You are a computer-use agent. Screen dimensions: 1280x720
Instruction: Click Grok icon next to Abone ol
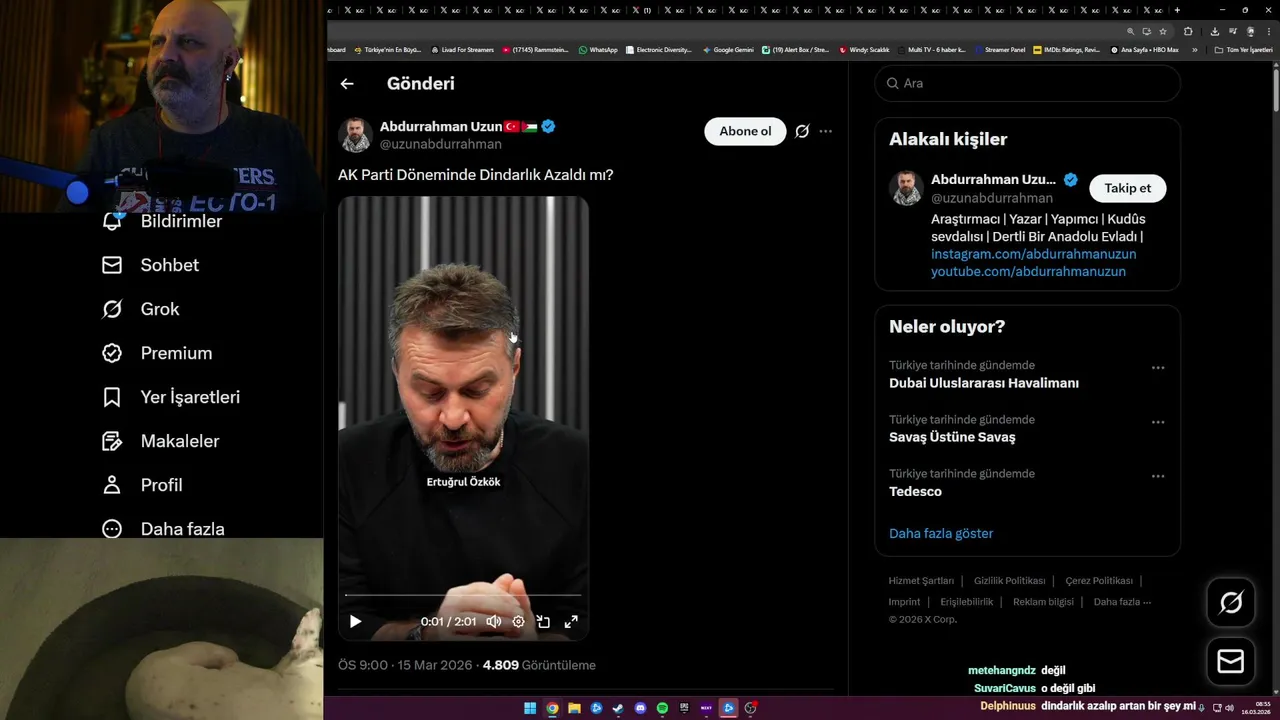click(x=802, y=131)
